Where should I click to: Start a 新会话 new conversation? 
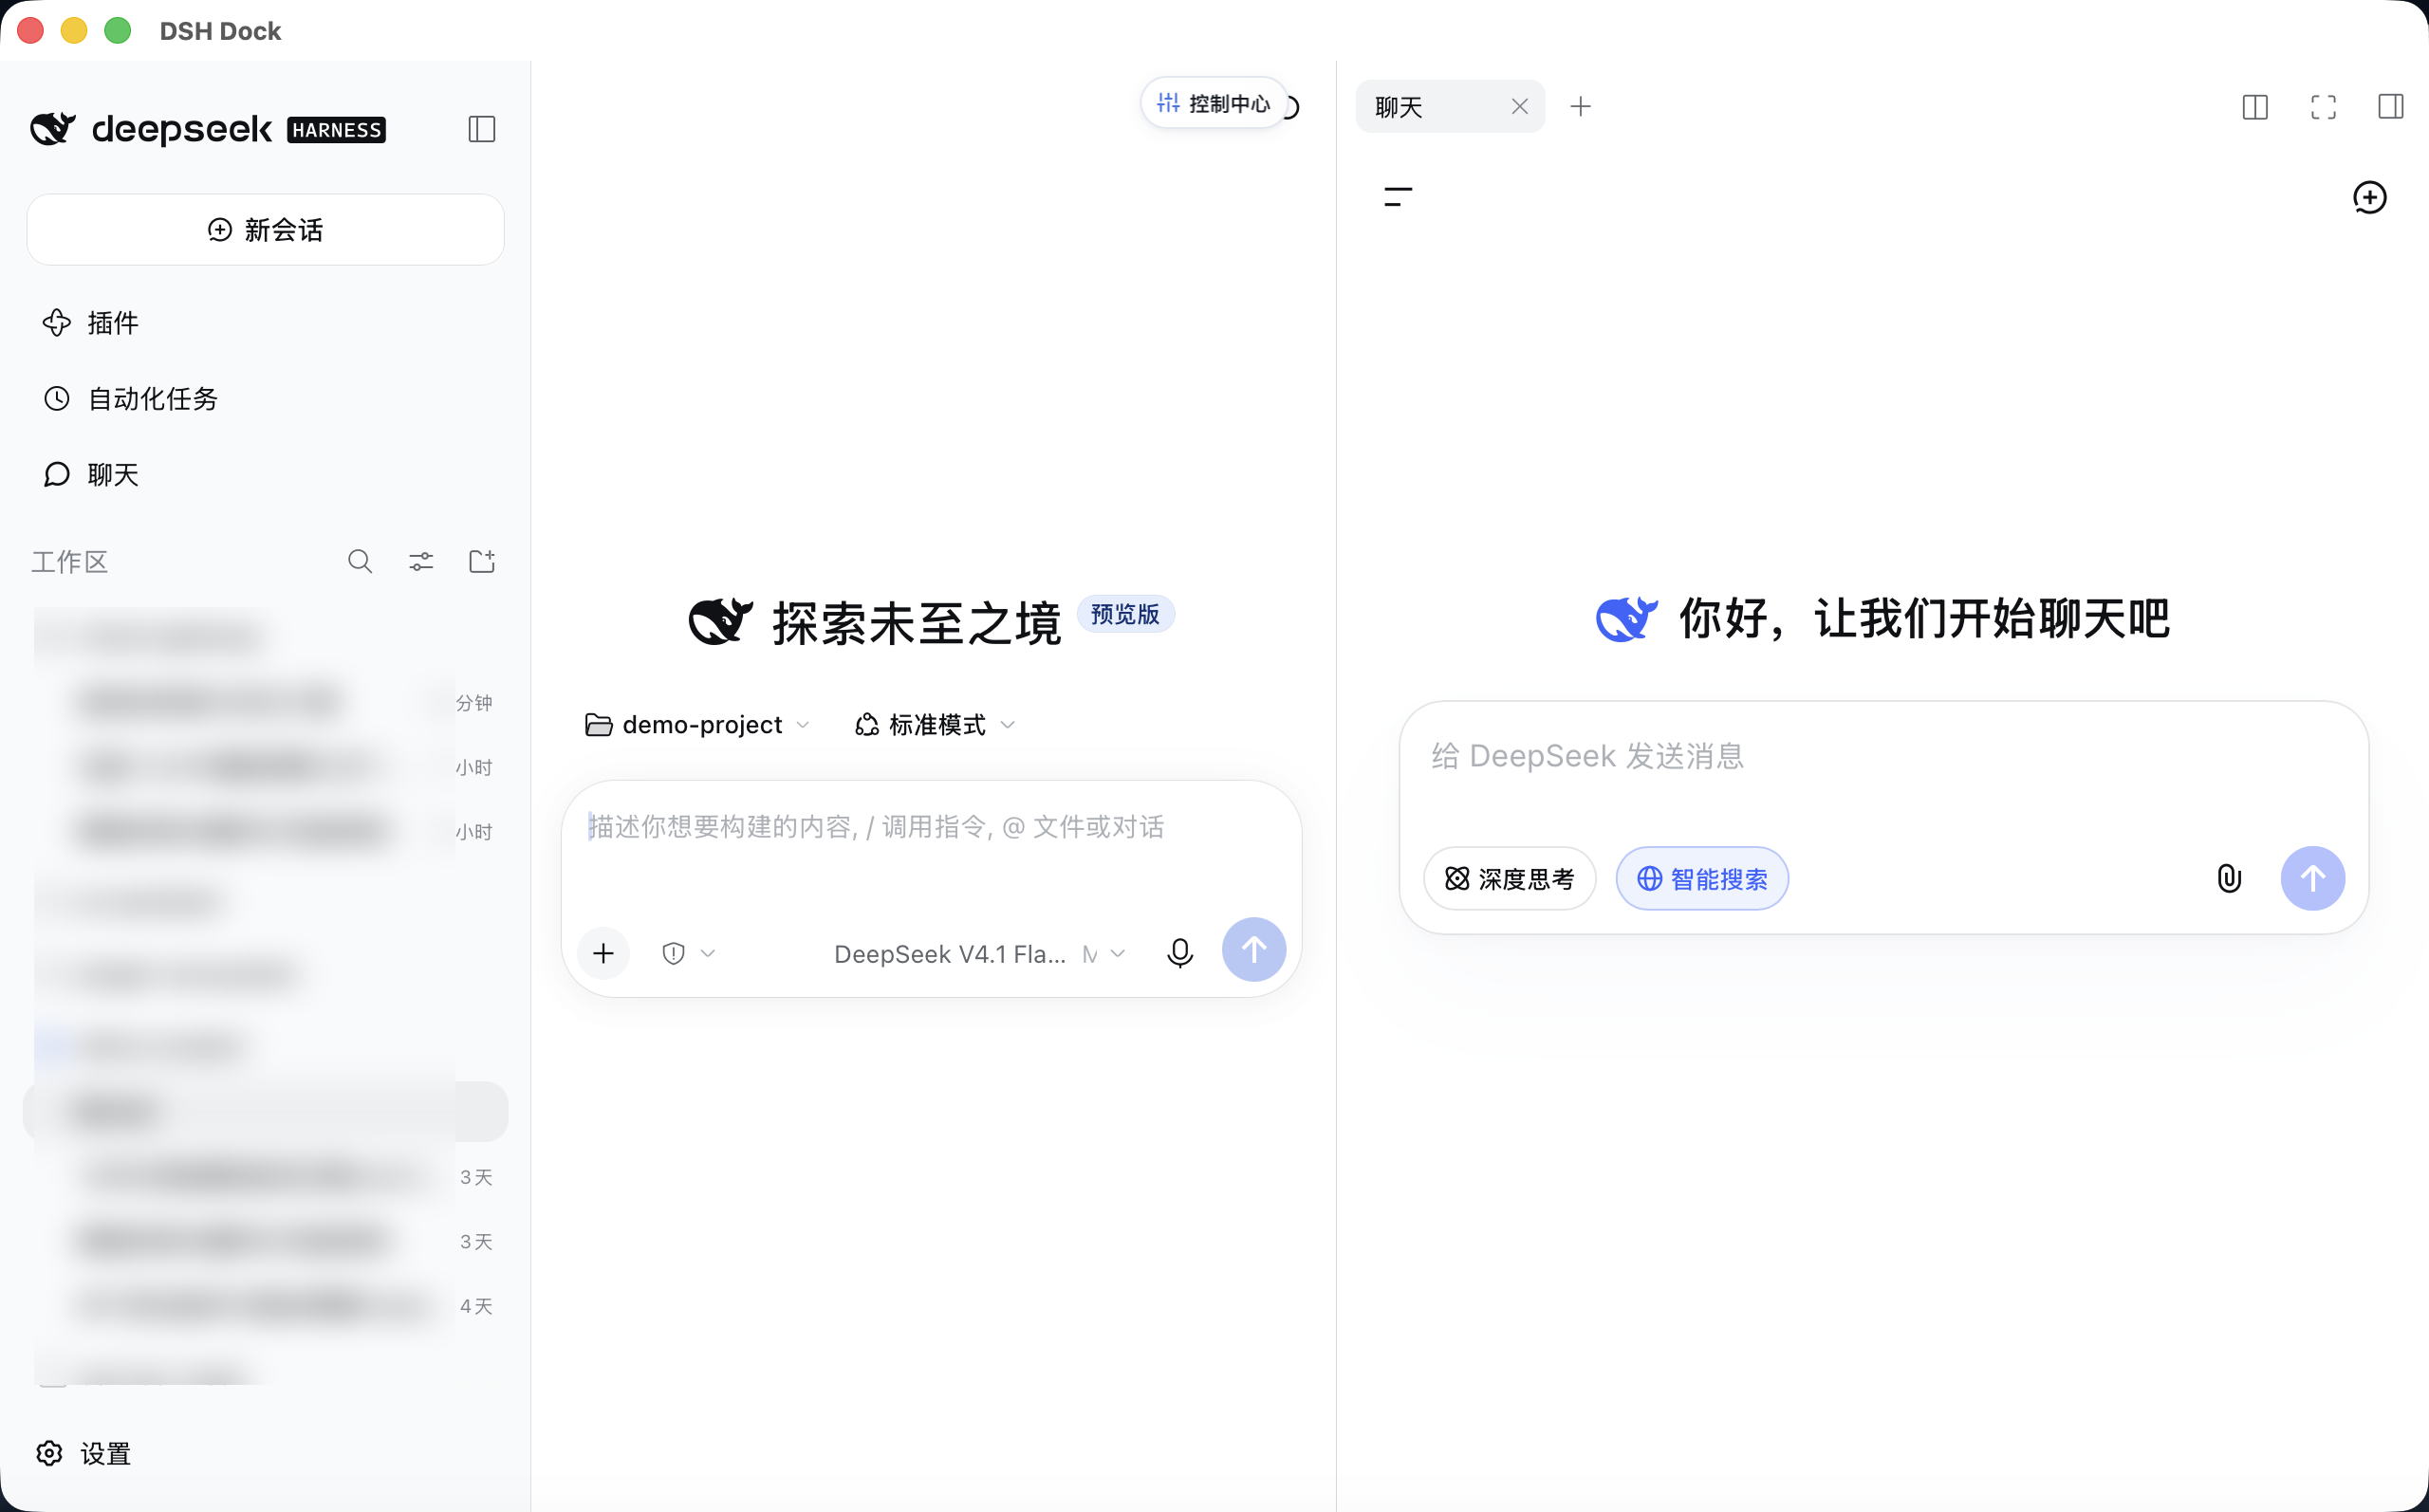pos(265,230)
